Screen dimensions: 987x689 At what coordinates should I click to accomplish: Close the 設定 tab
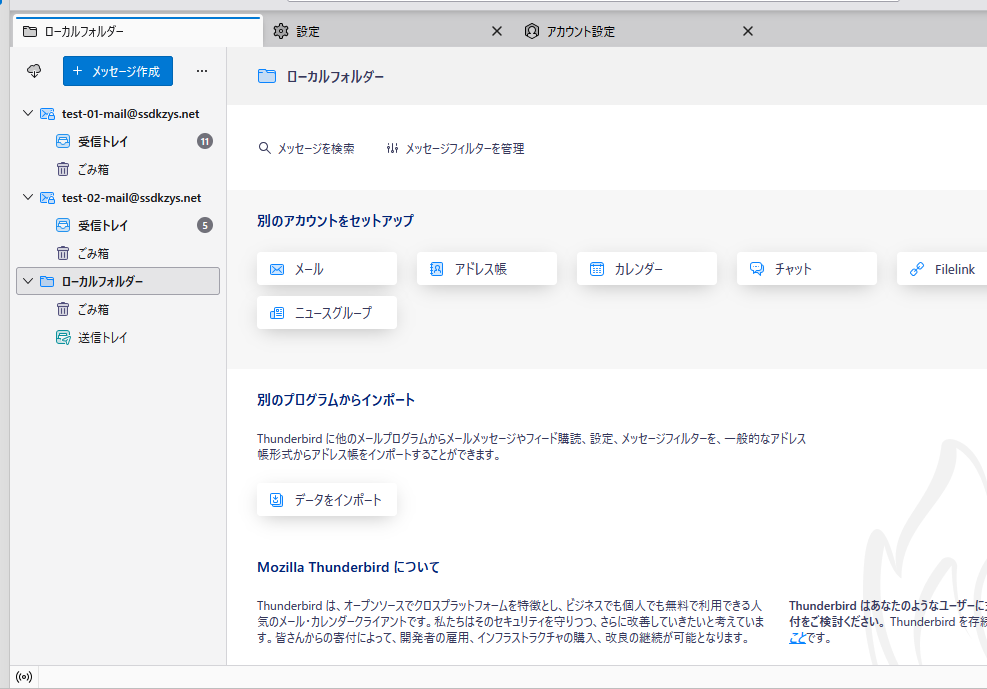(497, 31)
